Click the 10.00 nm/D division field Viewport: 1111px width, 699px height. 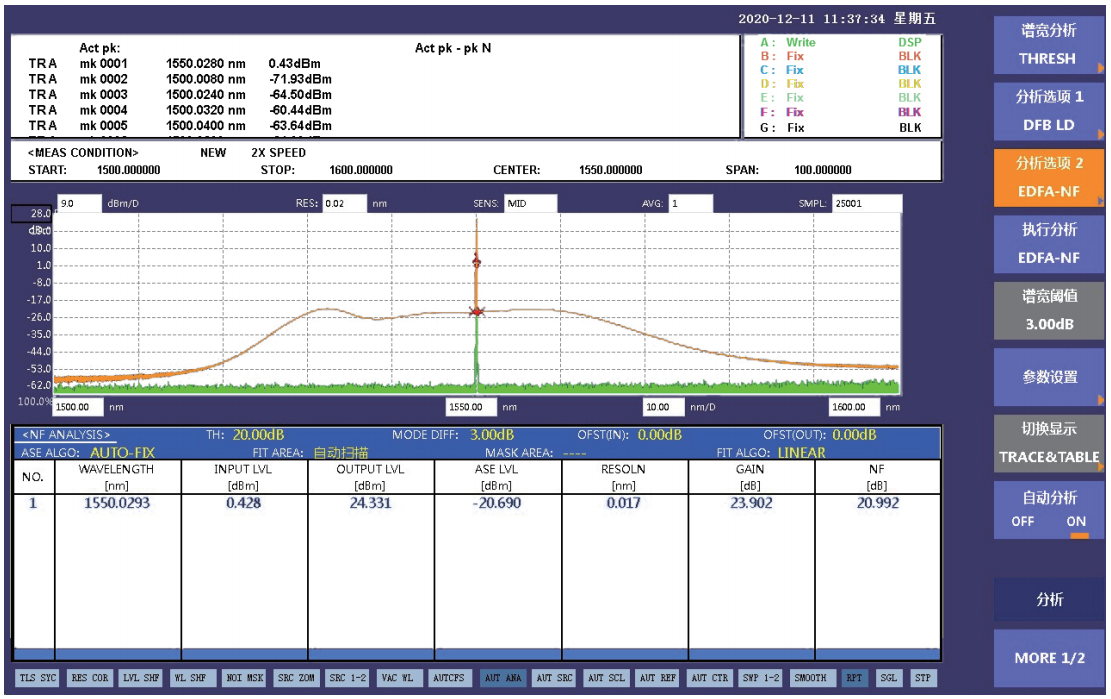coord(664,407)
